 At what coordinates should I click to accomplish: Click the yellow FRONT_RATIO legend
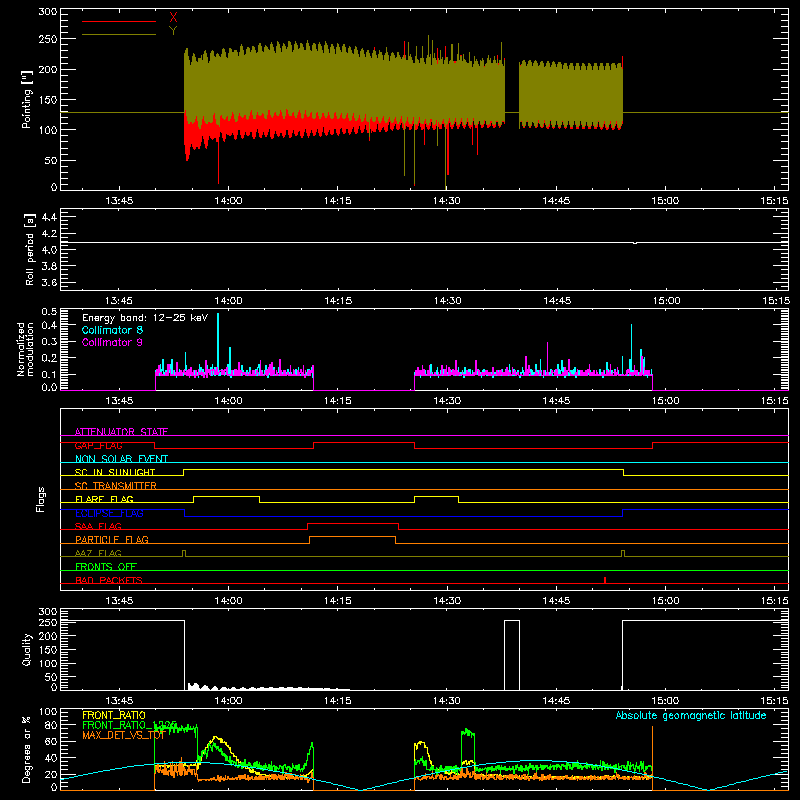pos(114,715)
